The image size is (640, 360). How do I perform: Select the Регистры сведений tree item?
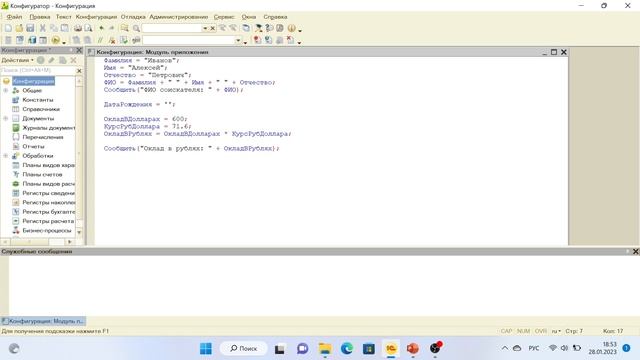click(49, 193)
